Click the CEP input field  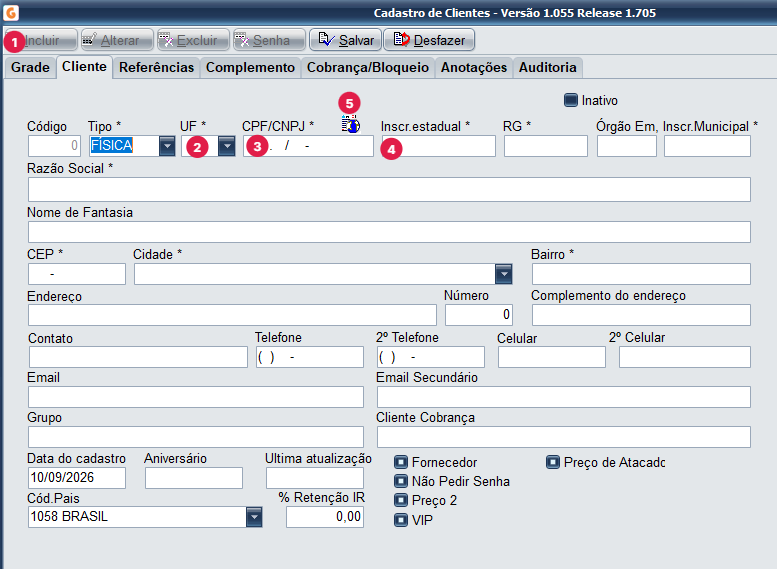point(77,274)
